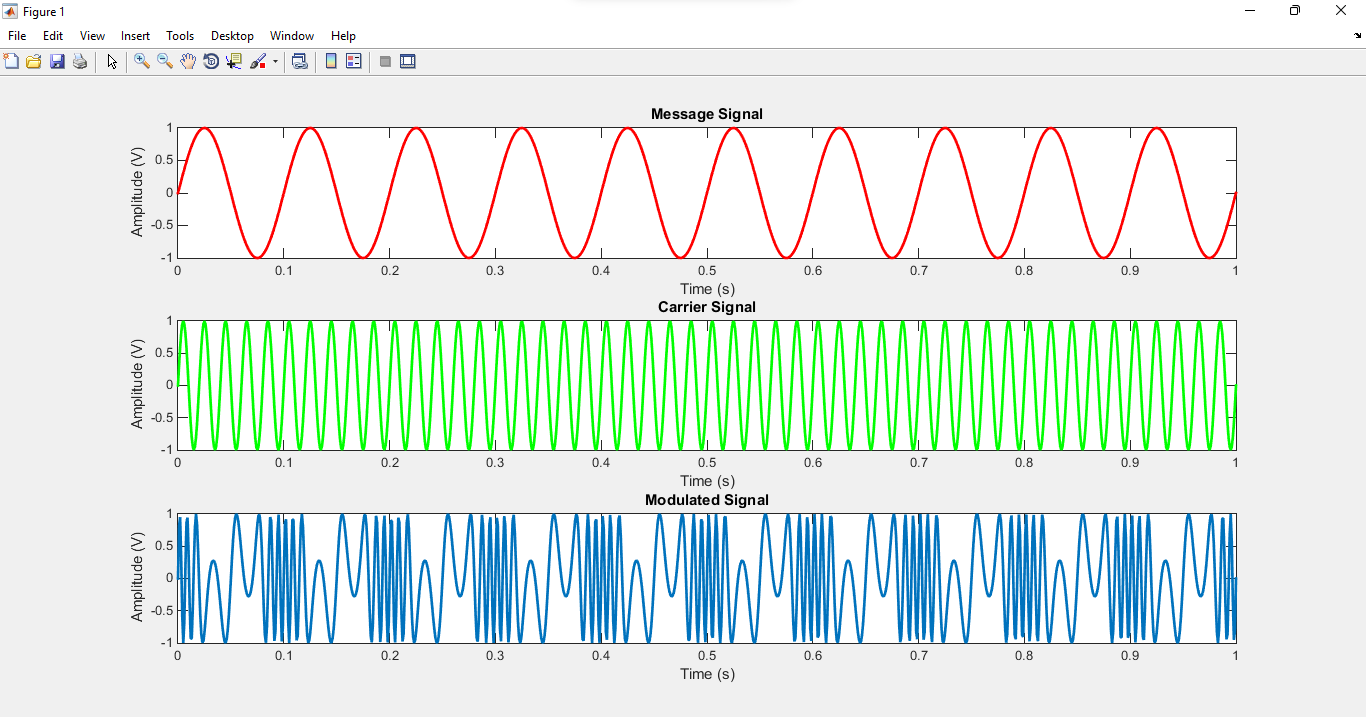The image size is (1366, 717).
Task: Toggle the Edit Plot arrow pointer
Action: click(112, 62)
